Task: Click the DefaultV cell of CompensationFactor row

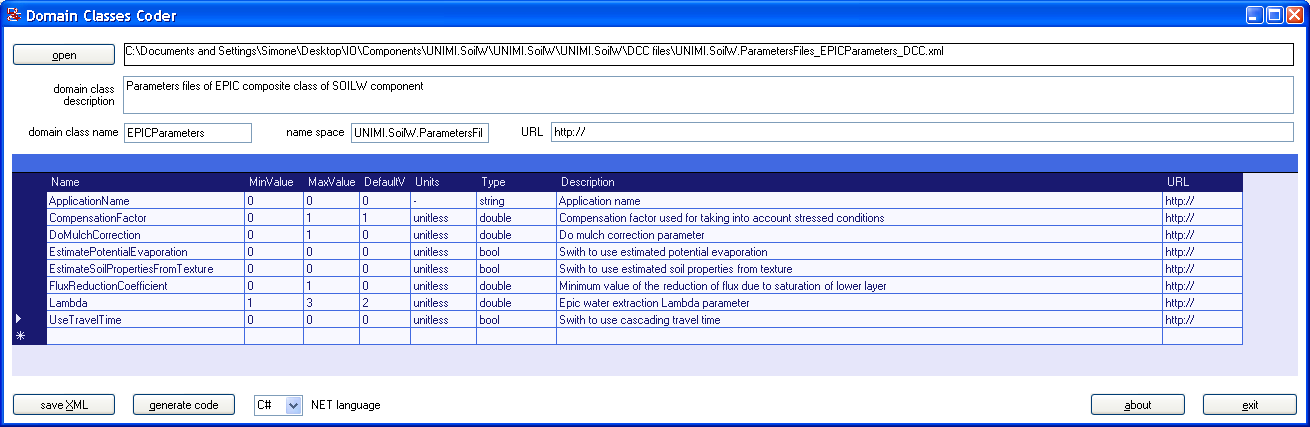Action: (385, 218)
